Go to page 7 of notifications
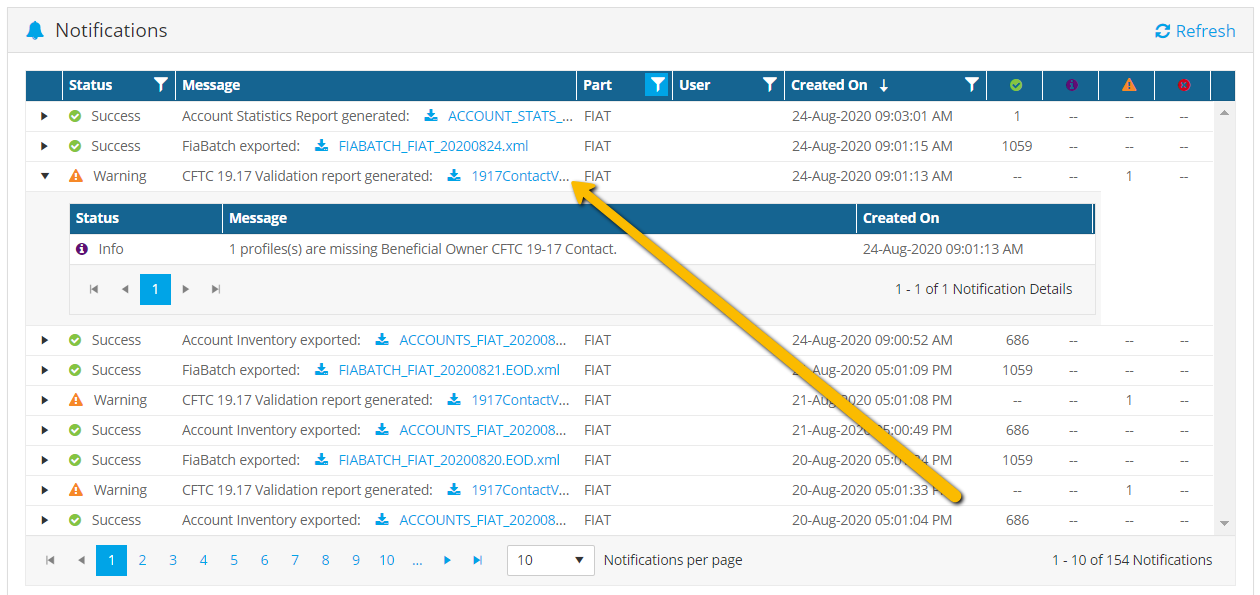1260x595 pixels. (295, 560)
